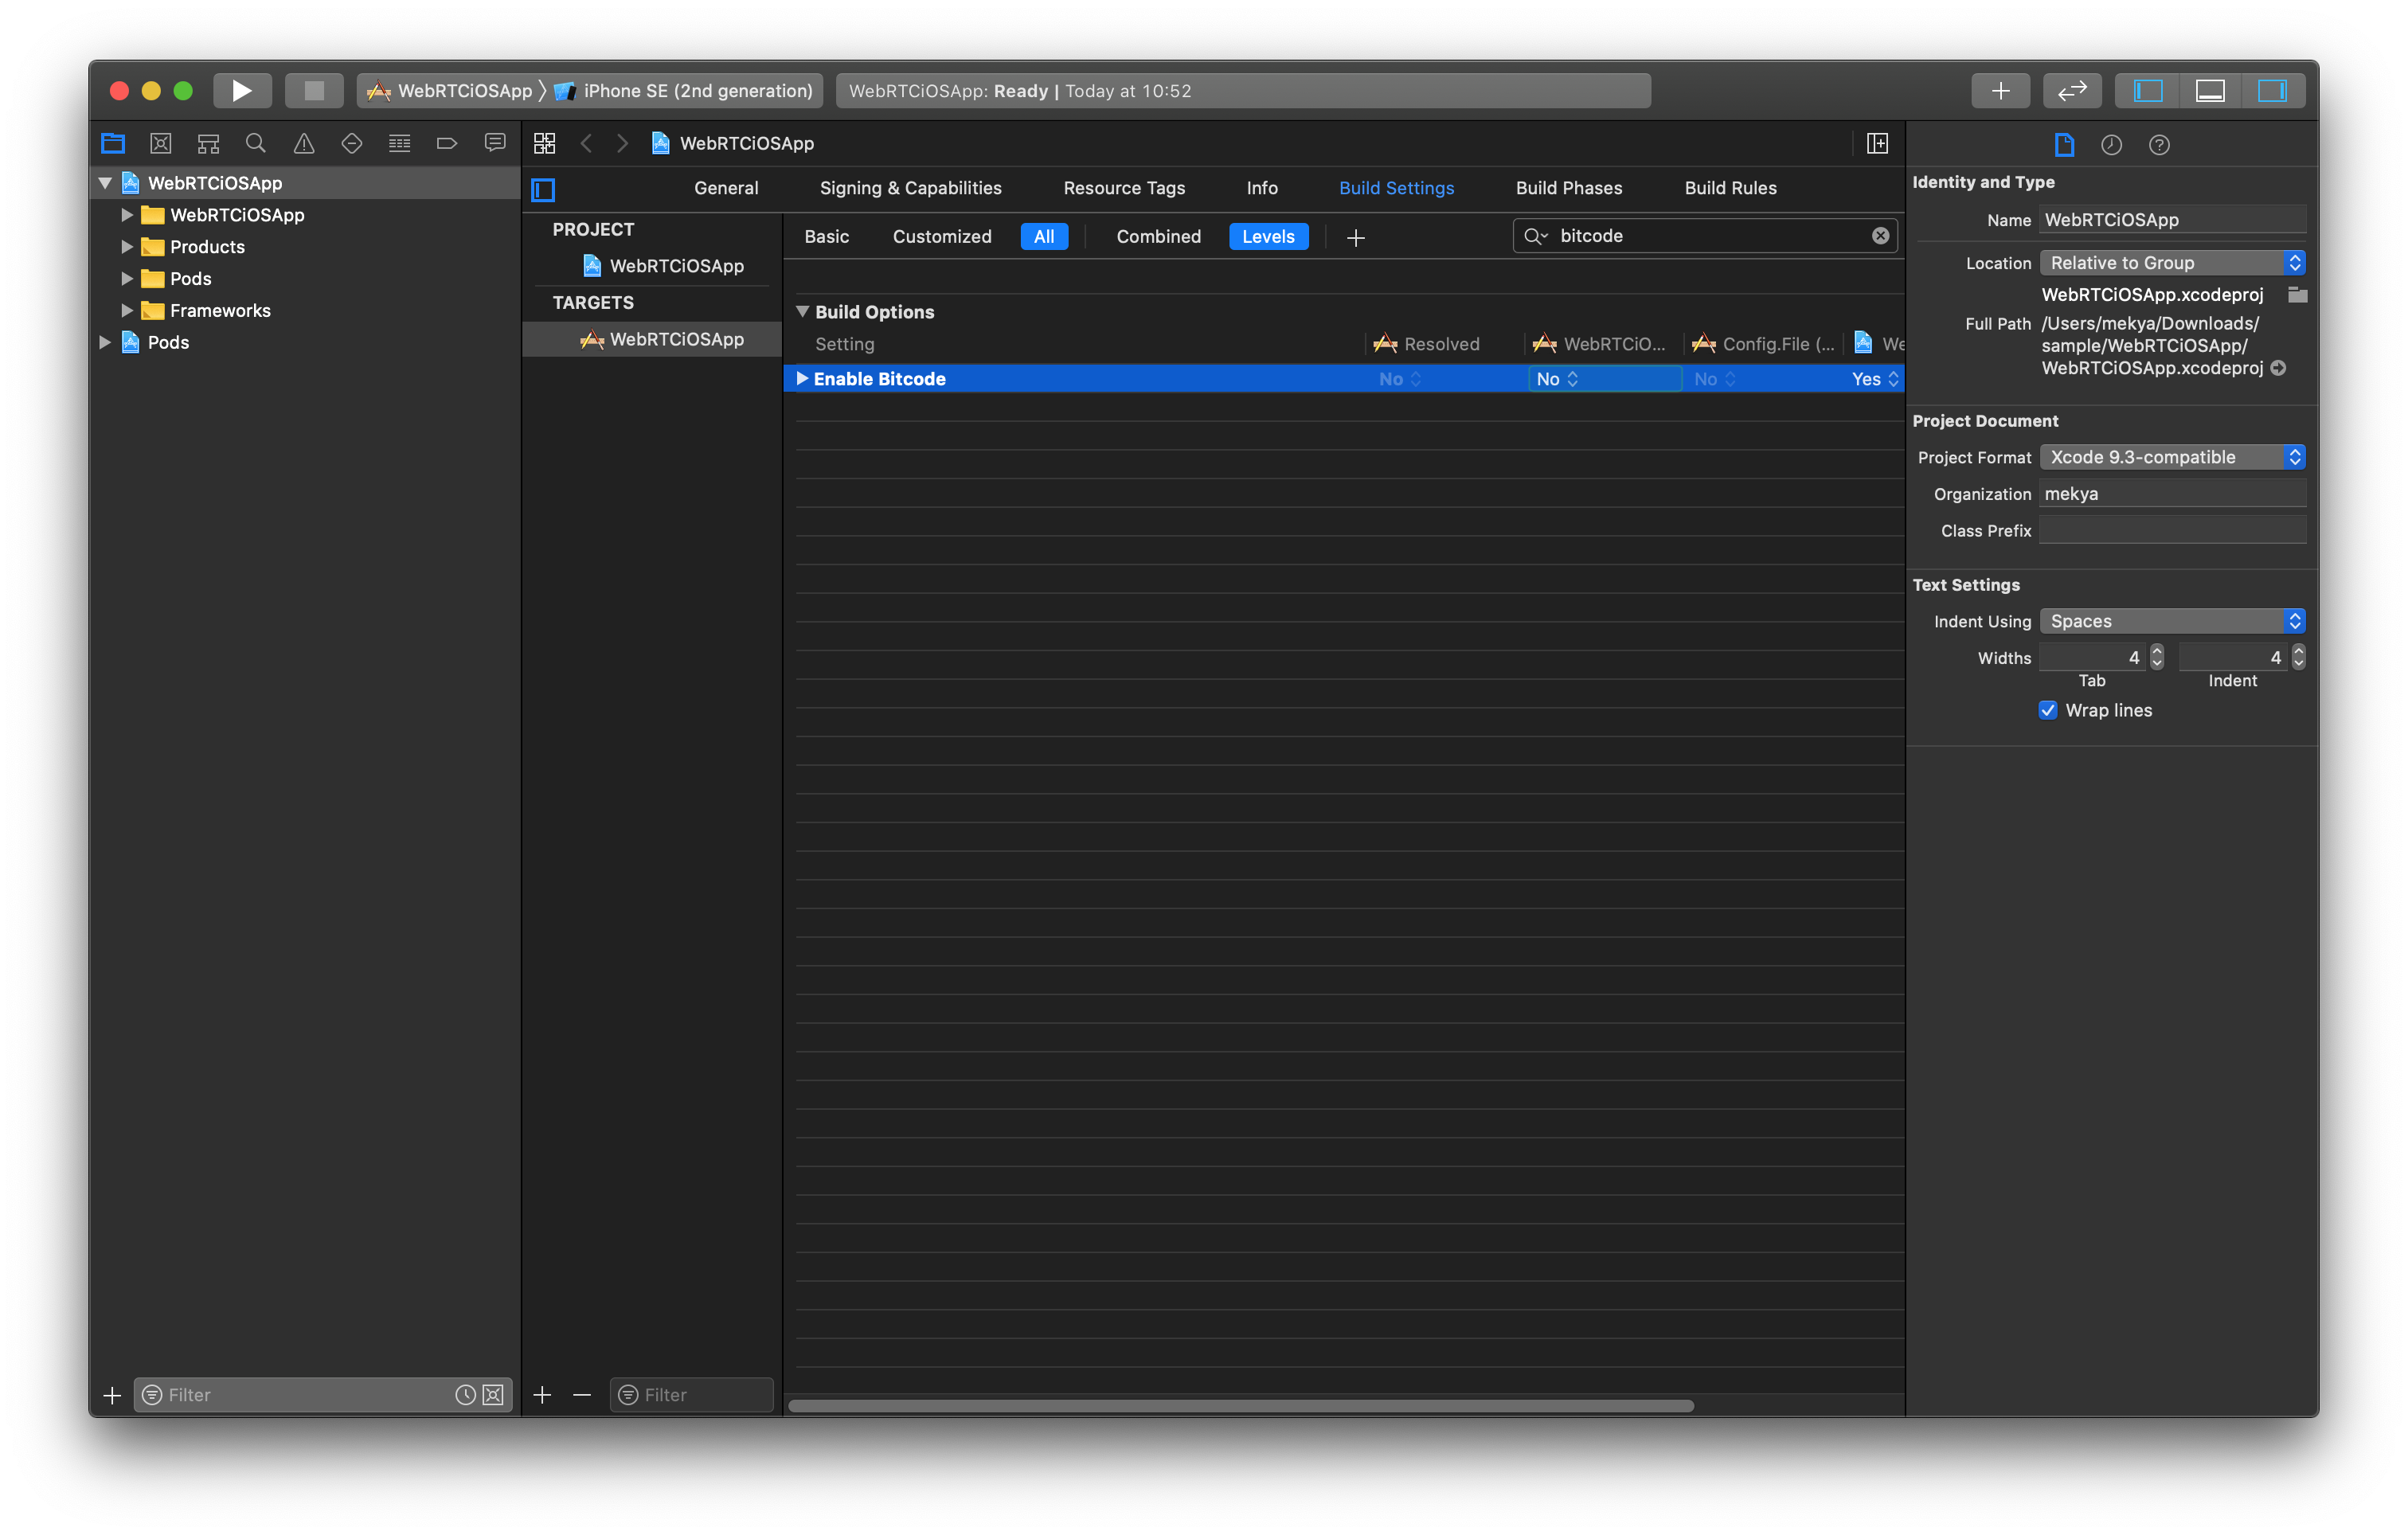The height and width of the screenshot is (1535, 2408).
Task: Open the Breakpoint navigator
Action: click(447, 143)
